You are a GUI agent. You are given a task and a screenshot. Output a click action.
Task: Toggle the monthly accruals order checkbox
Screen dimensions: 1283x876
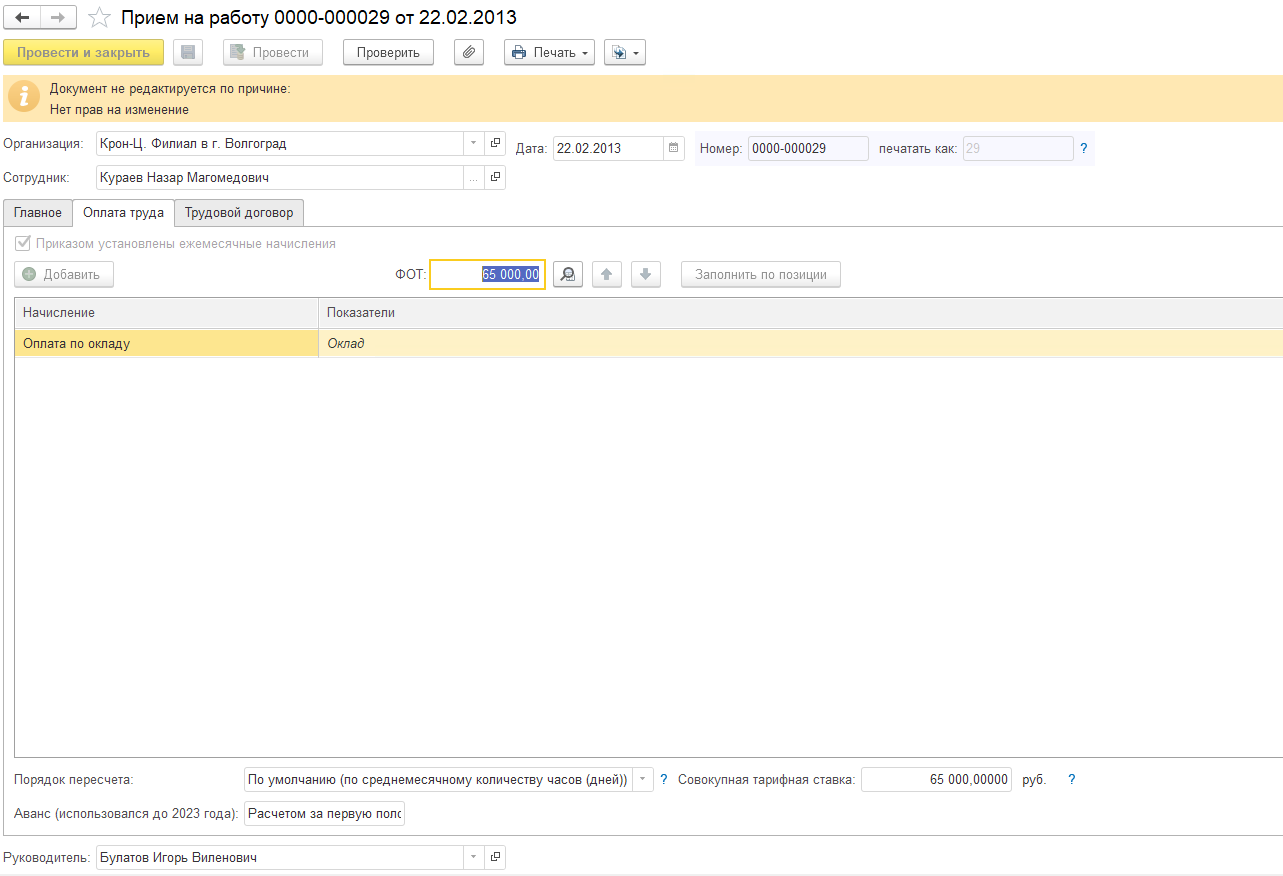pyautogui.click(x=23, y=243)
